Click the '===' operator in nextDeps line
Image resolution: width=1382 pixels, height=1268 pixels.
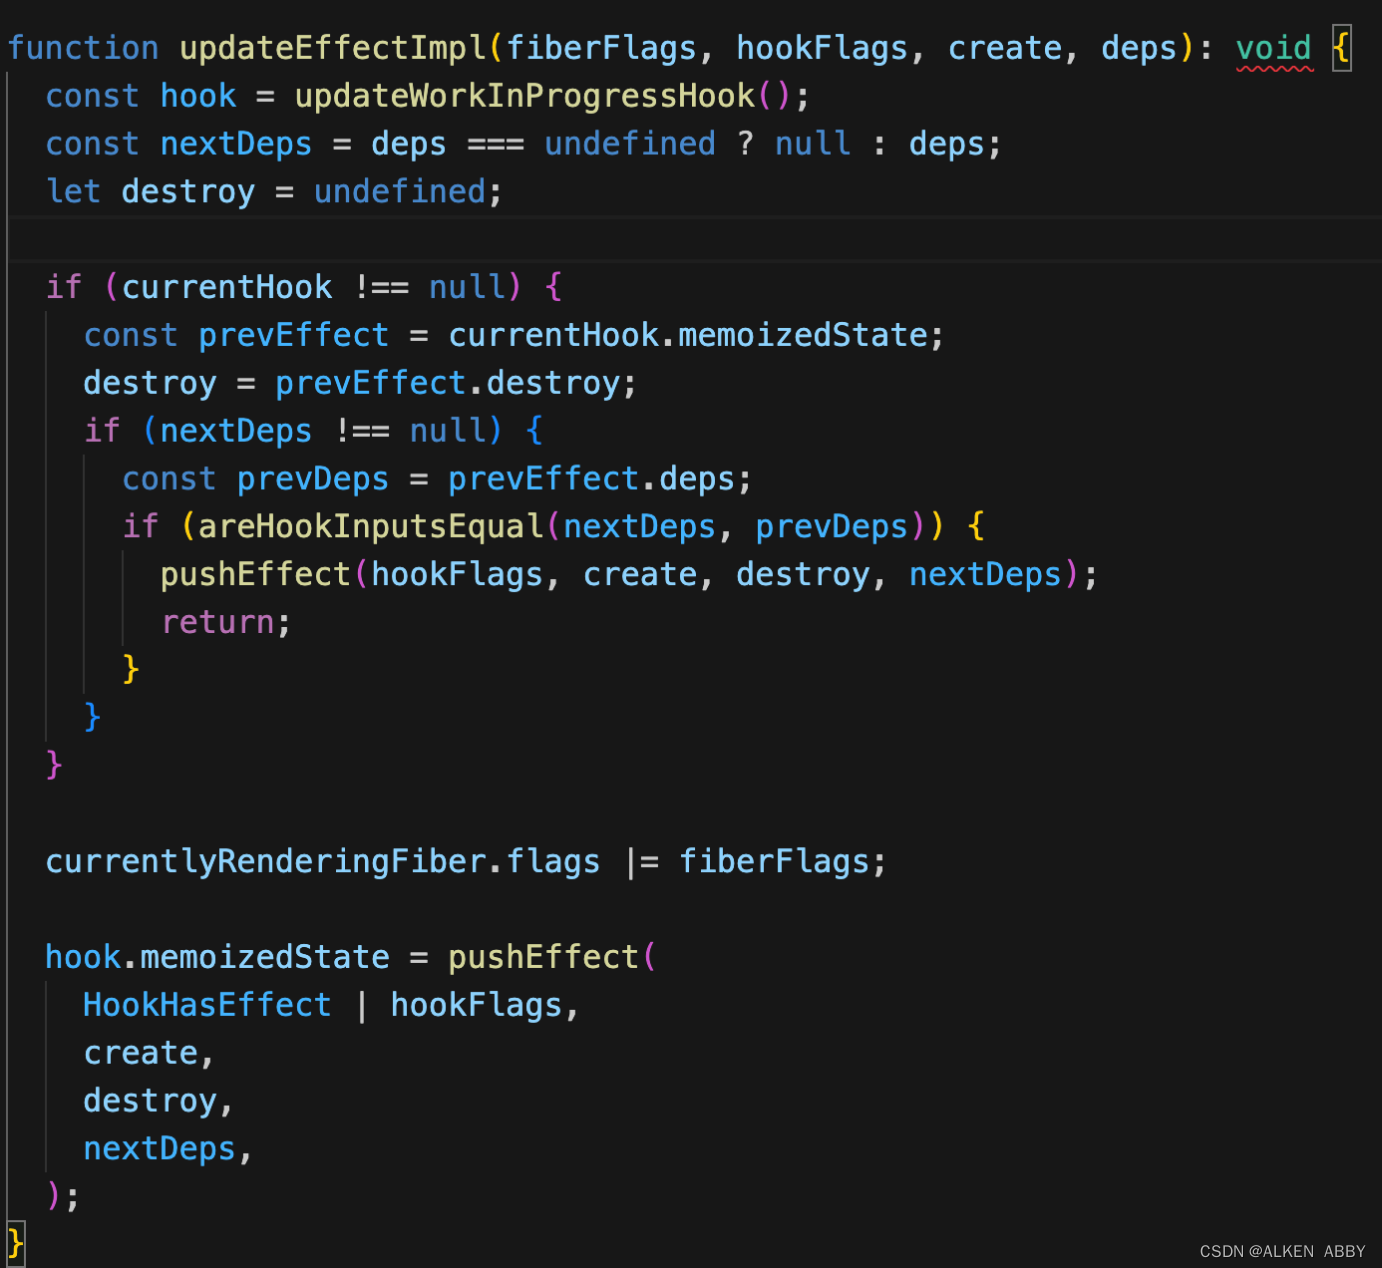pos(495,144)
